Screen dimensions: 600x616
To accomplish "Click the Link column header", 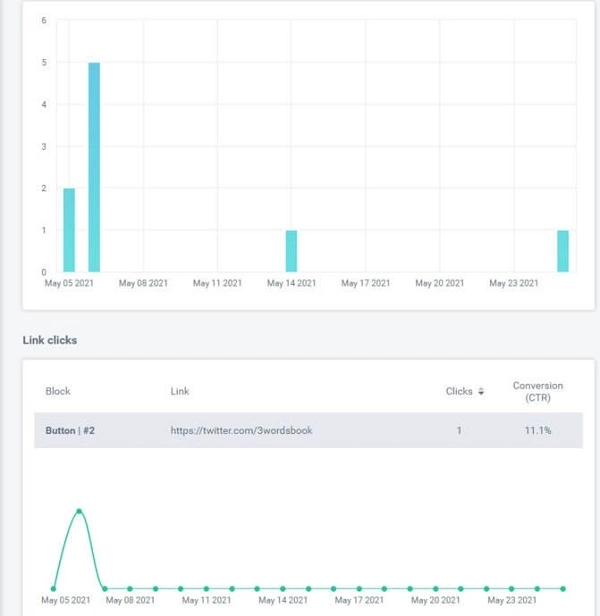I will click(179, 391).
